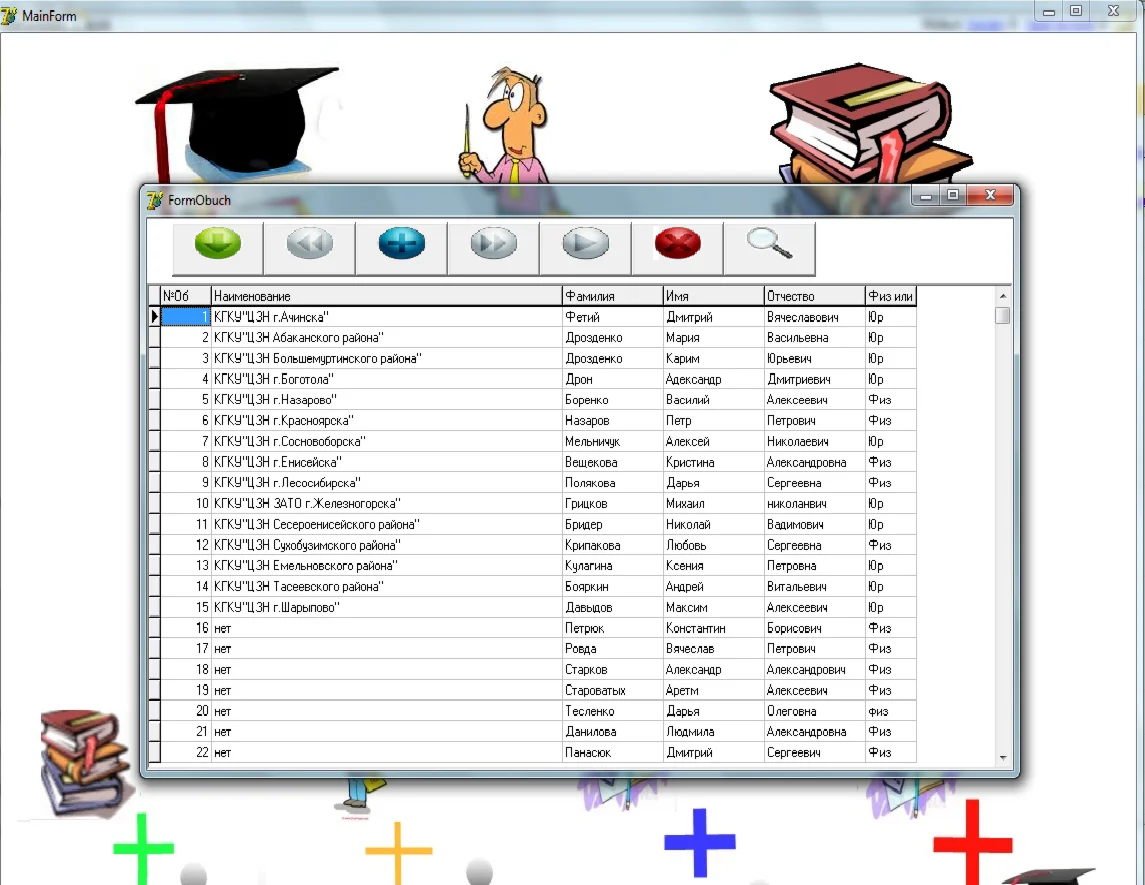Click the grid scrollbar up arrow
1145x885 pixels.
[x=1003, y=296]
